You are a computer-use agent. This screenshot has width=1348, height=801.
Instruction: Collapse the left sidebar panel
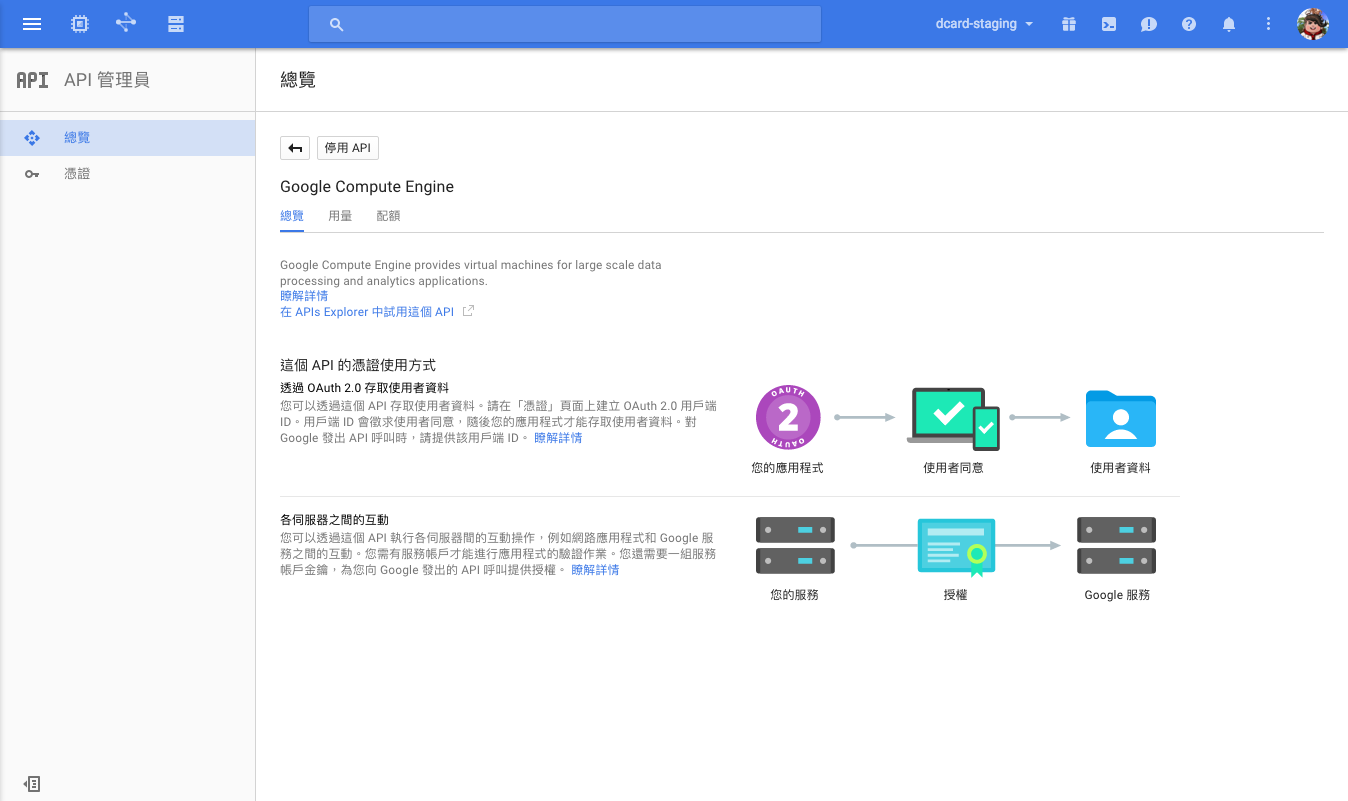(x=32, y=784)
